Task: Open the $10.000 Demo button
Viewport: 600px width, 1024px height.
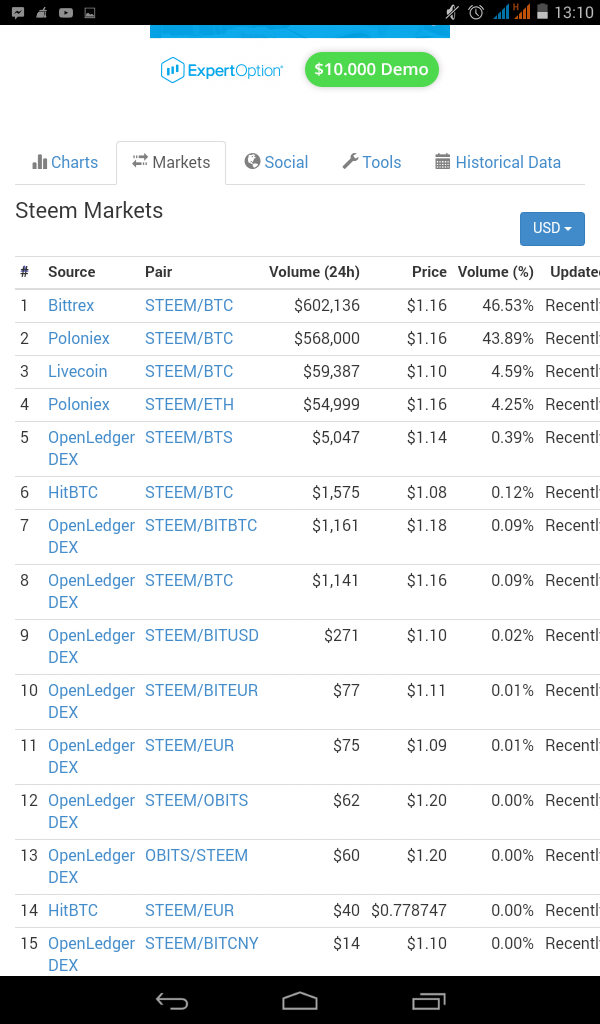Action: (x=371, y=69)
